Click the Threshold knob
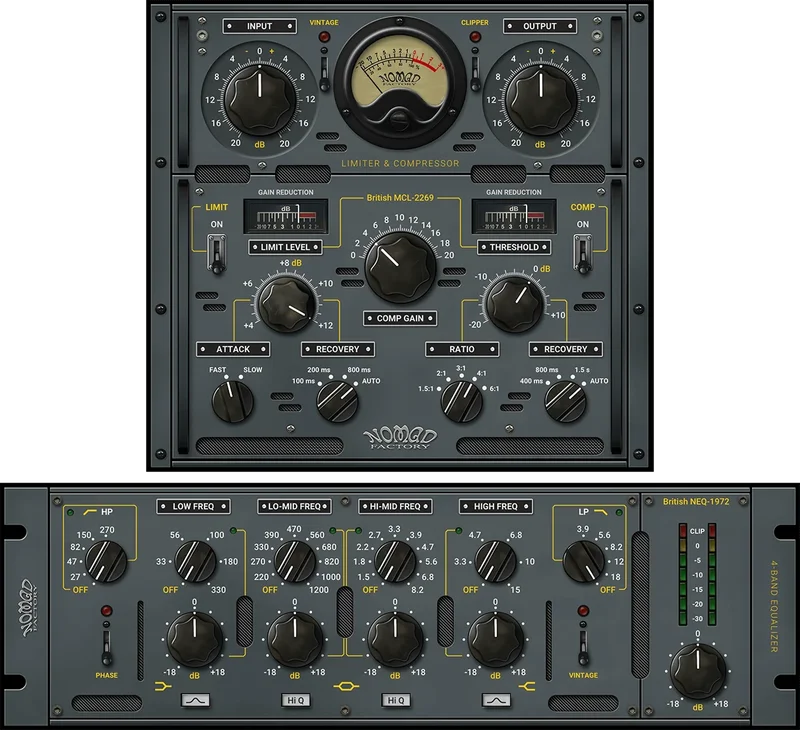800x730 pixels. coord(515,304)
